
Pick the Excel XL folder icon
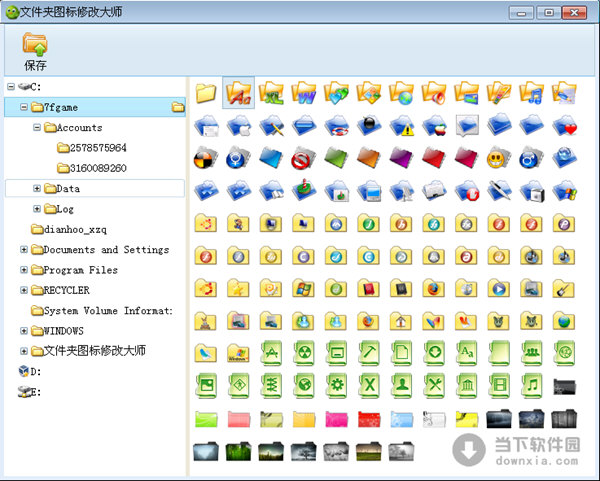tap(271, 93)
